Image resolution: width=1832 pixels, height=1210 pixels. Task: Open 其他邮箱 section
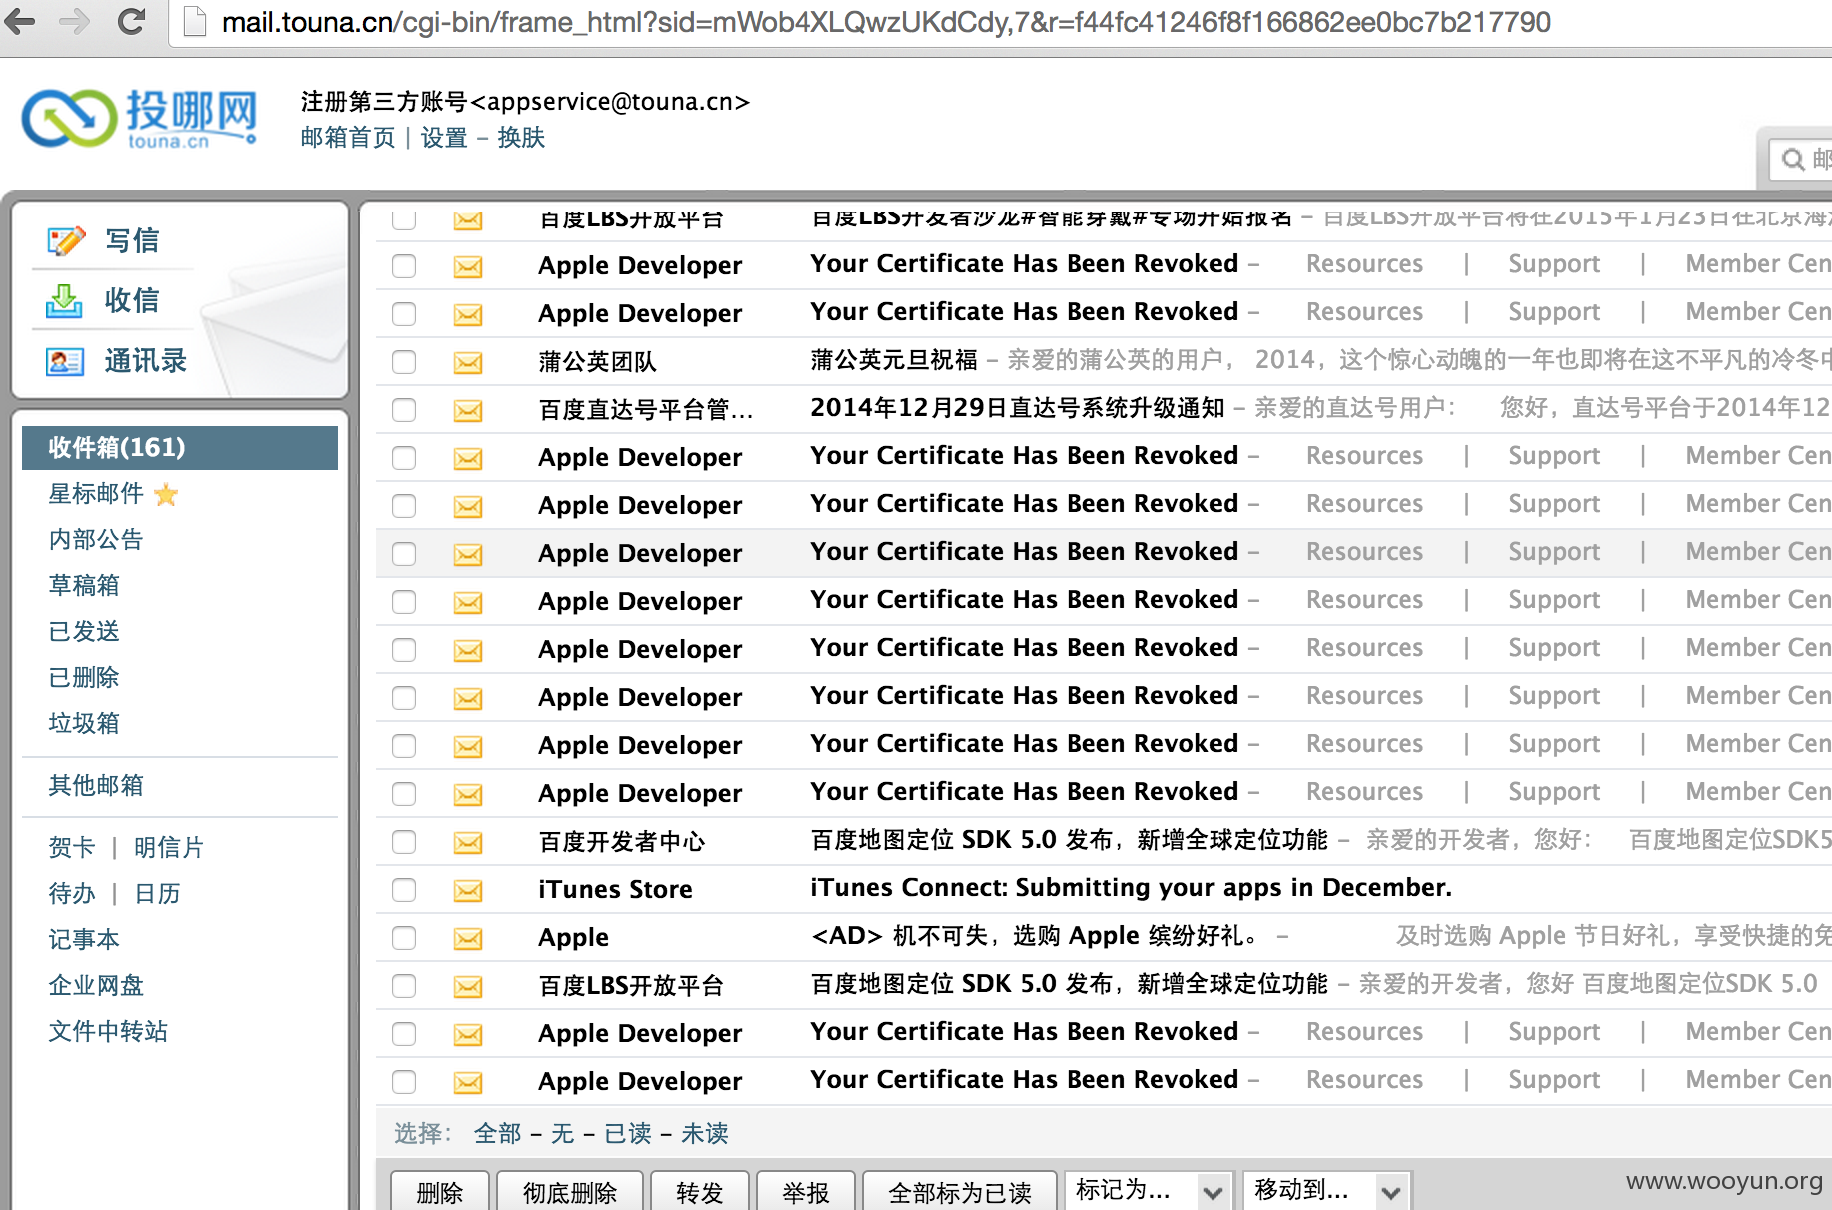[x=96, y=785]
